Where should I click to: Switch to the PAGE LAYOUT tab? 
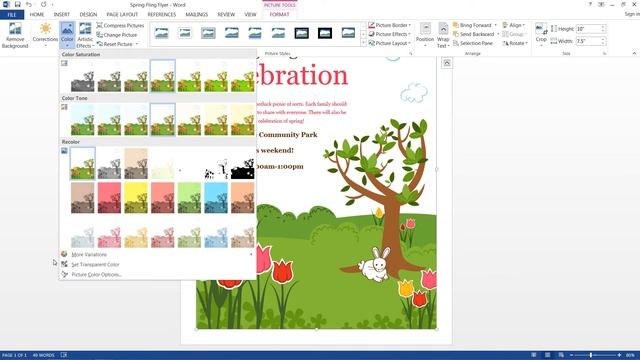click(122, 14)
